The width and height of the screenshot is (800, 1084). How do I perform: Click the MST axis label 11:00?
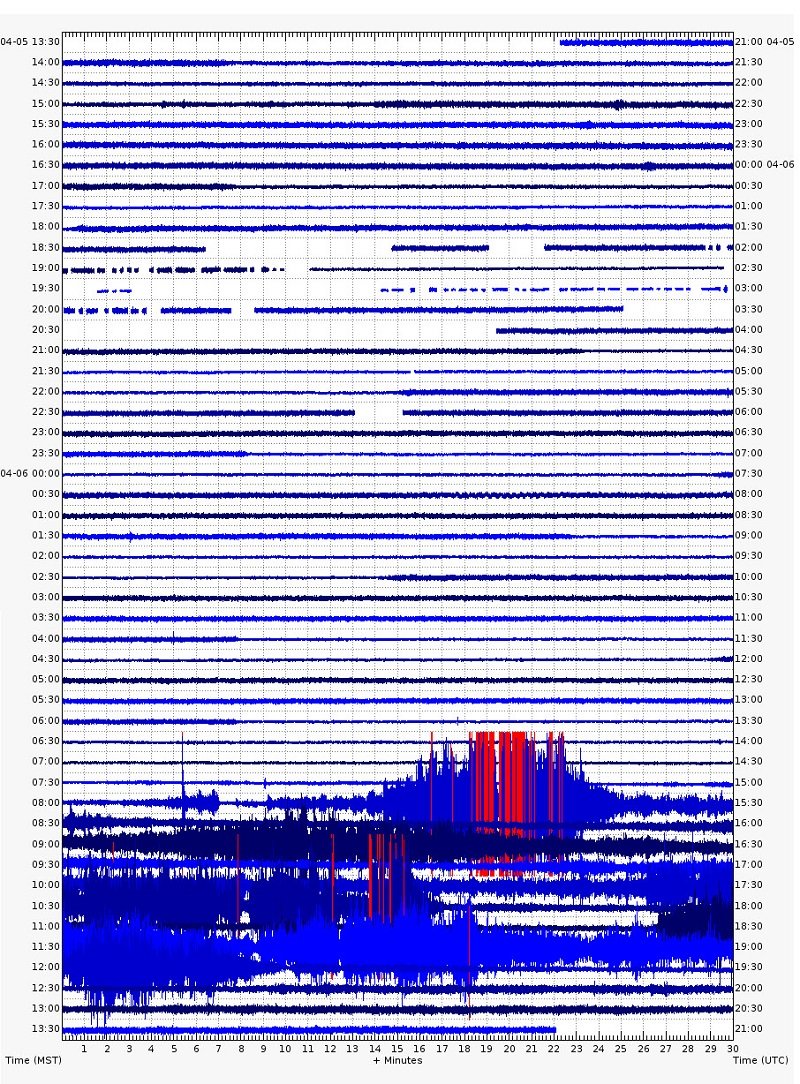tap(46, 926)
